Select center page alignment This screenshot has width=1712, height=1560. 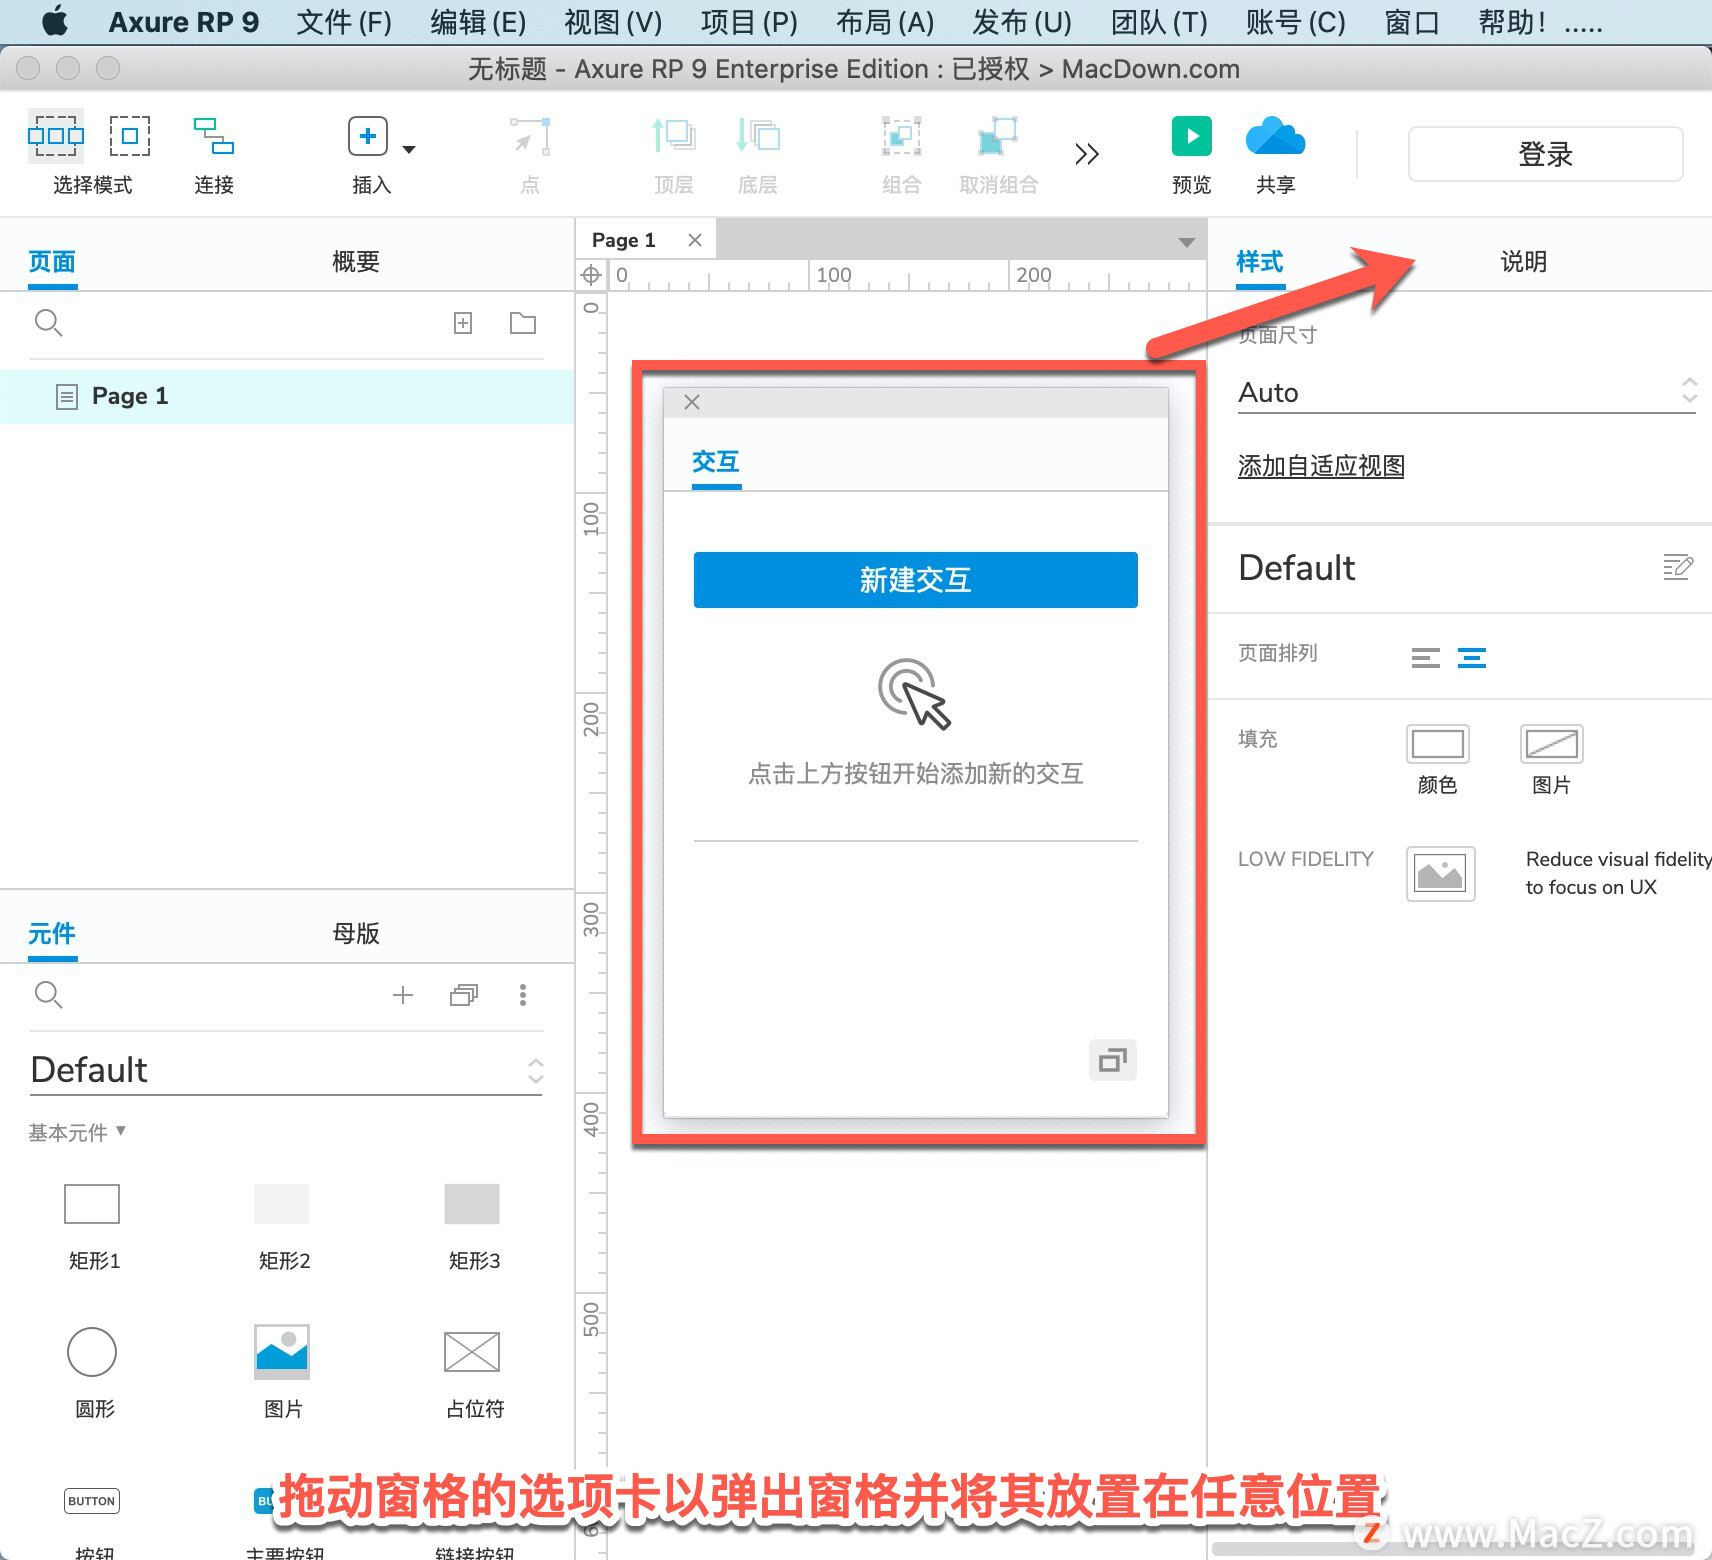click(x=1472, y=658)
